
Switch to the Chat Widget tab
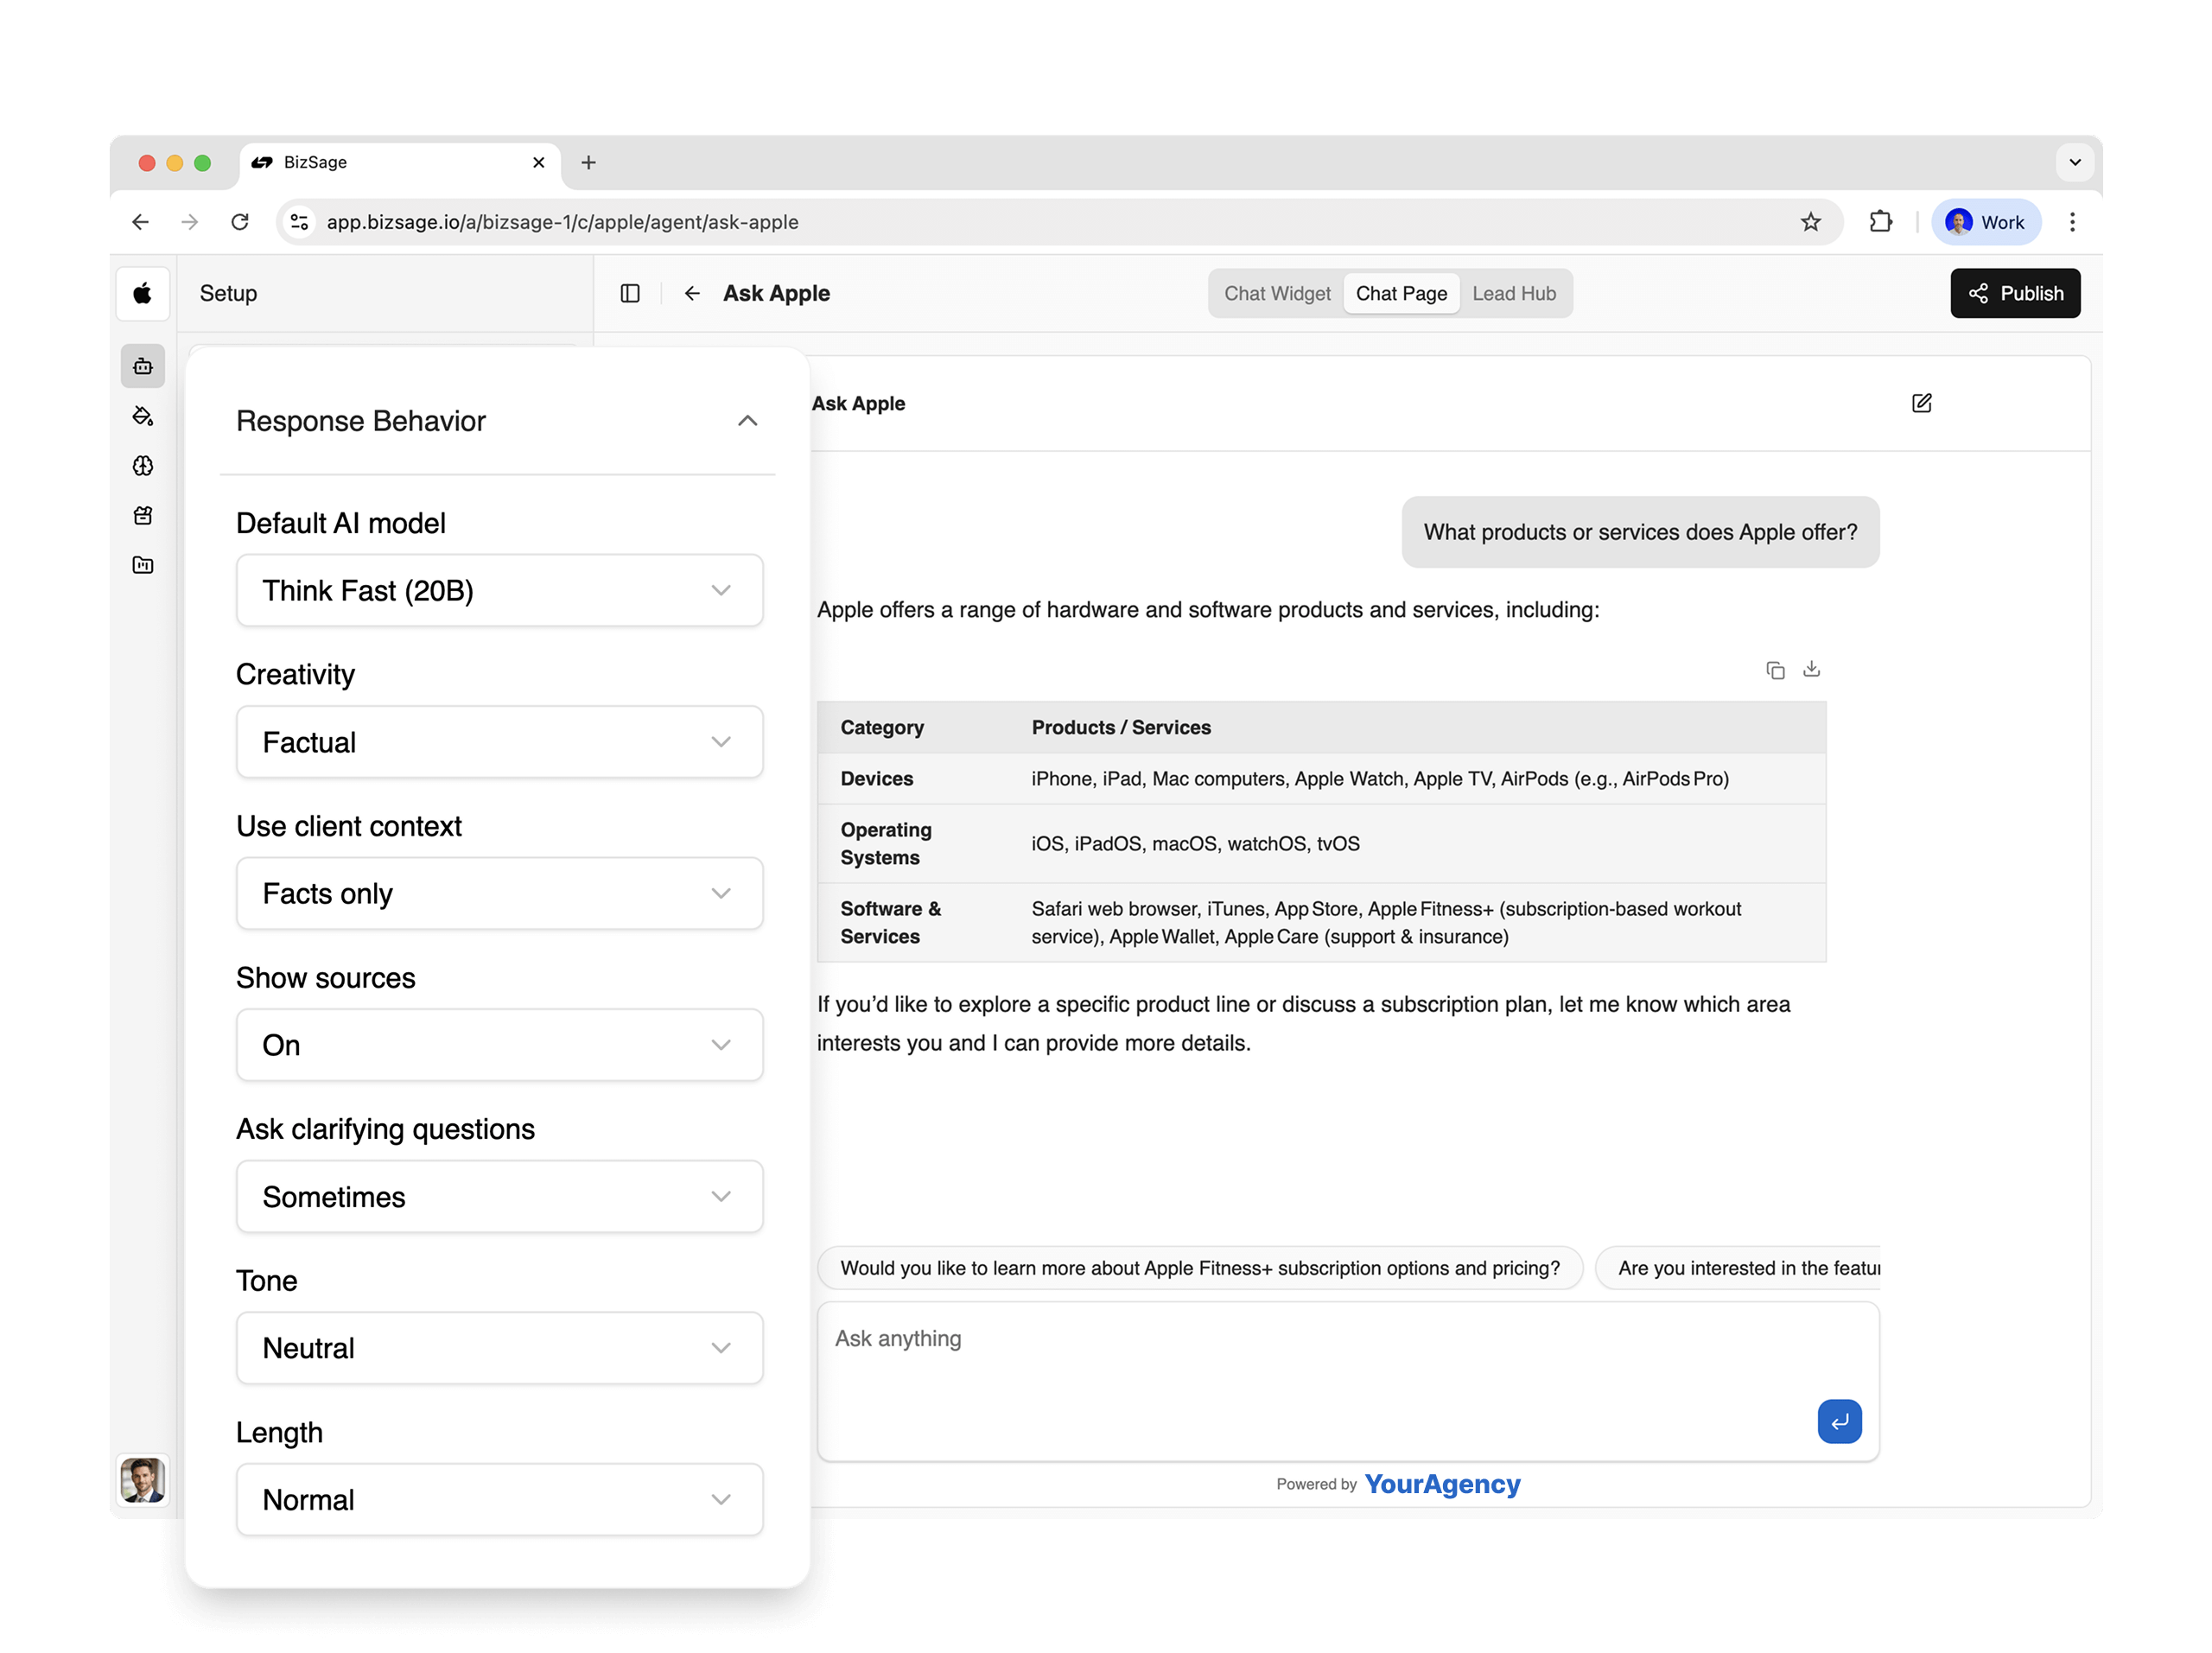click(x=1276, y=293)
